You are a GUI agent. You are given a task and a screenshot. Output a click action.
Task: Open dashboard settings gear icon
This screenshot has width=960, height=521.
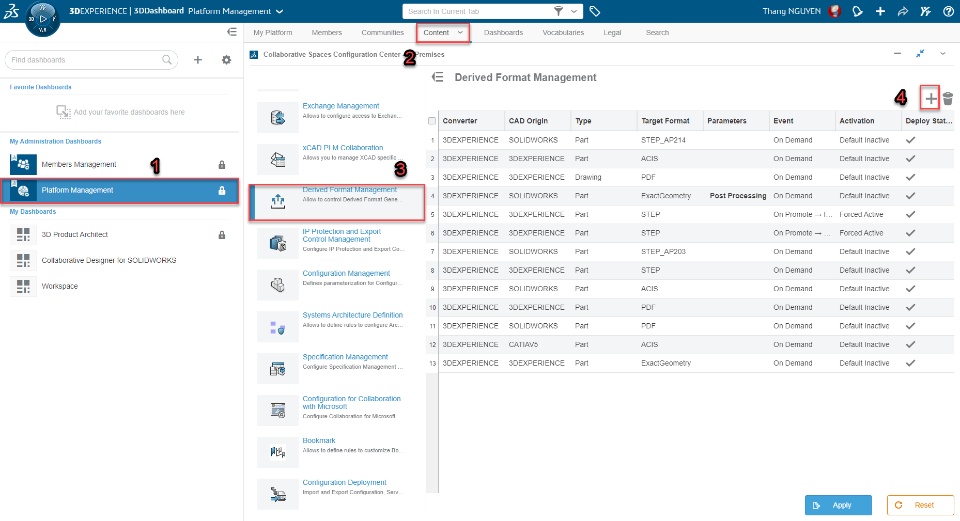pos(226,60)
